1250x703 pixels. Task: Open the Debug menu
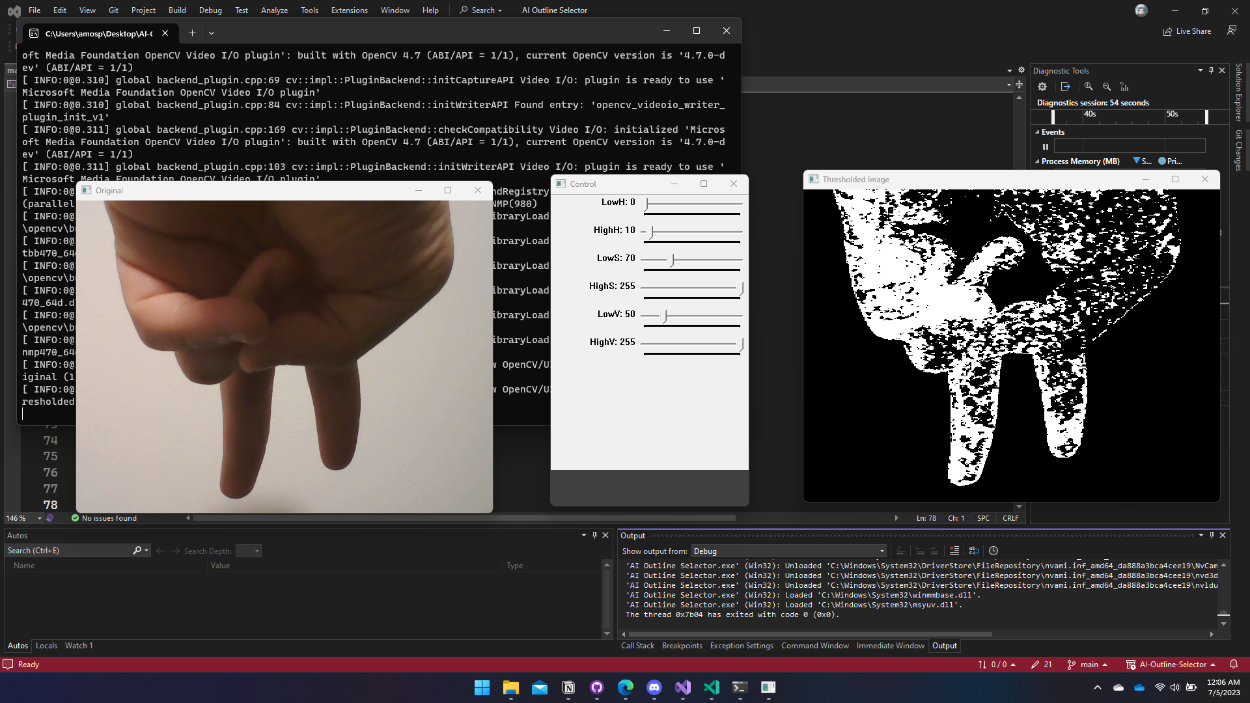click(210, 10)
